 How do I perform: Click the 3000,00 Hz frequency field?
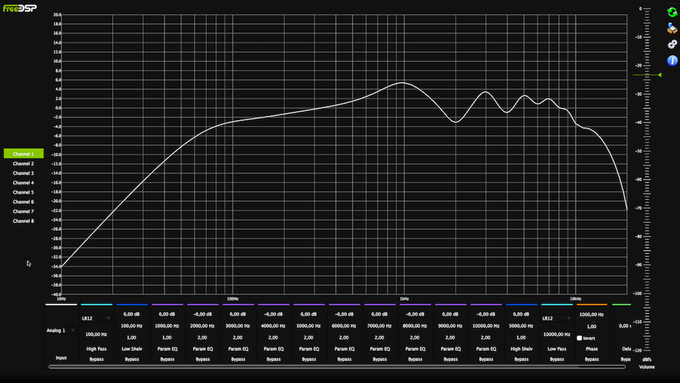coord(238,326)
